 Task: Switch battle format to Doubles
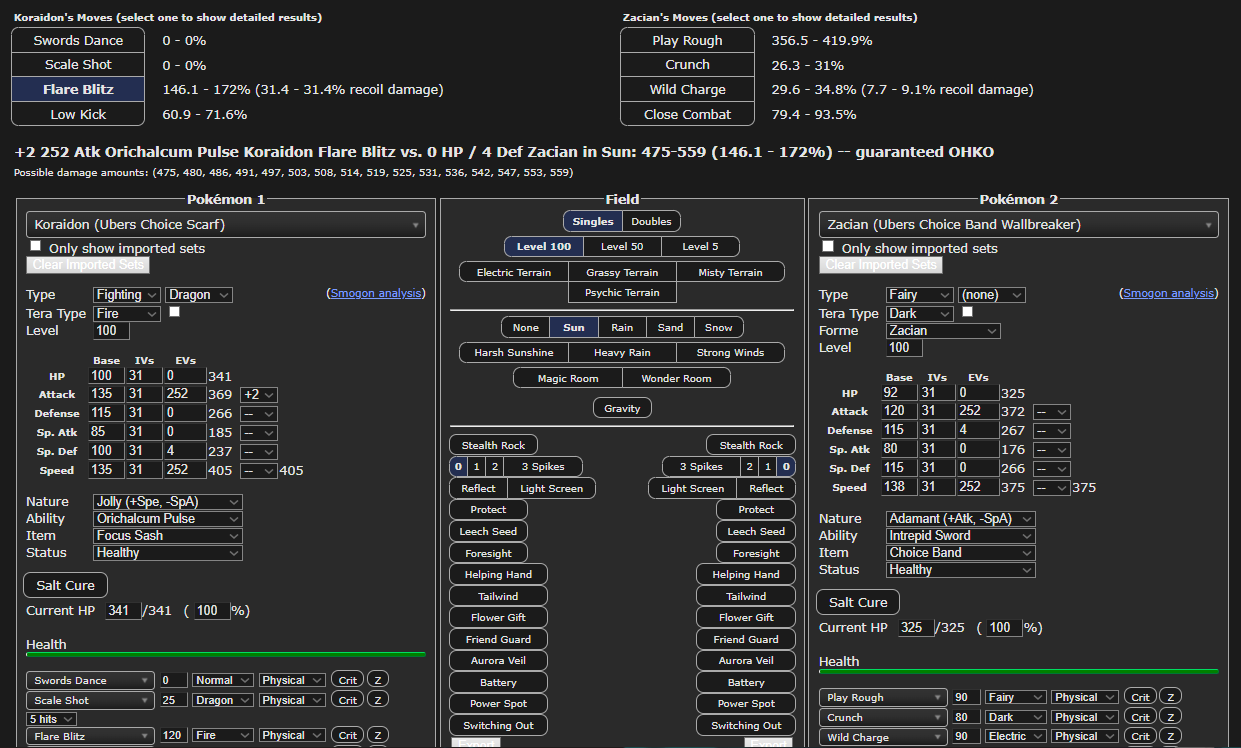pos(651,221)
